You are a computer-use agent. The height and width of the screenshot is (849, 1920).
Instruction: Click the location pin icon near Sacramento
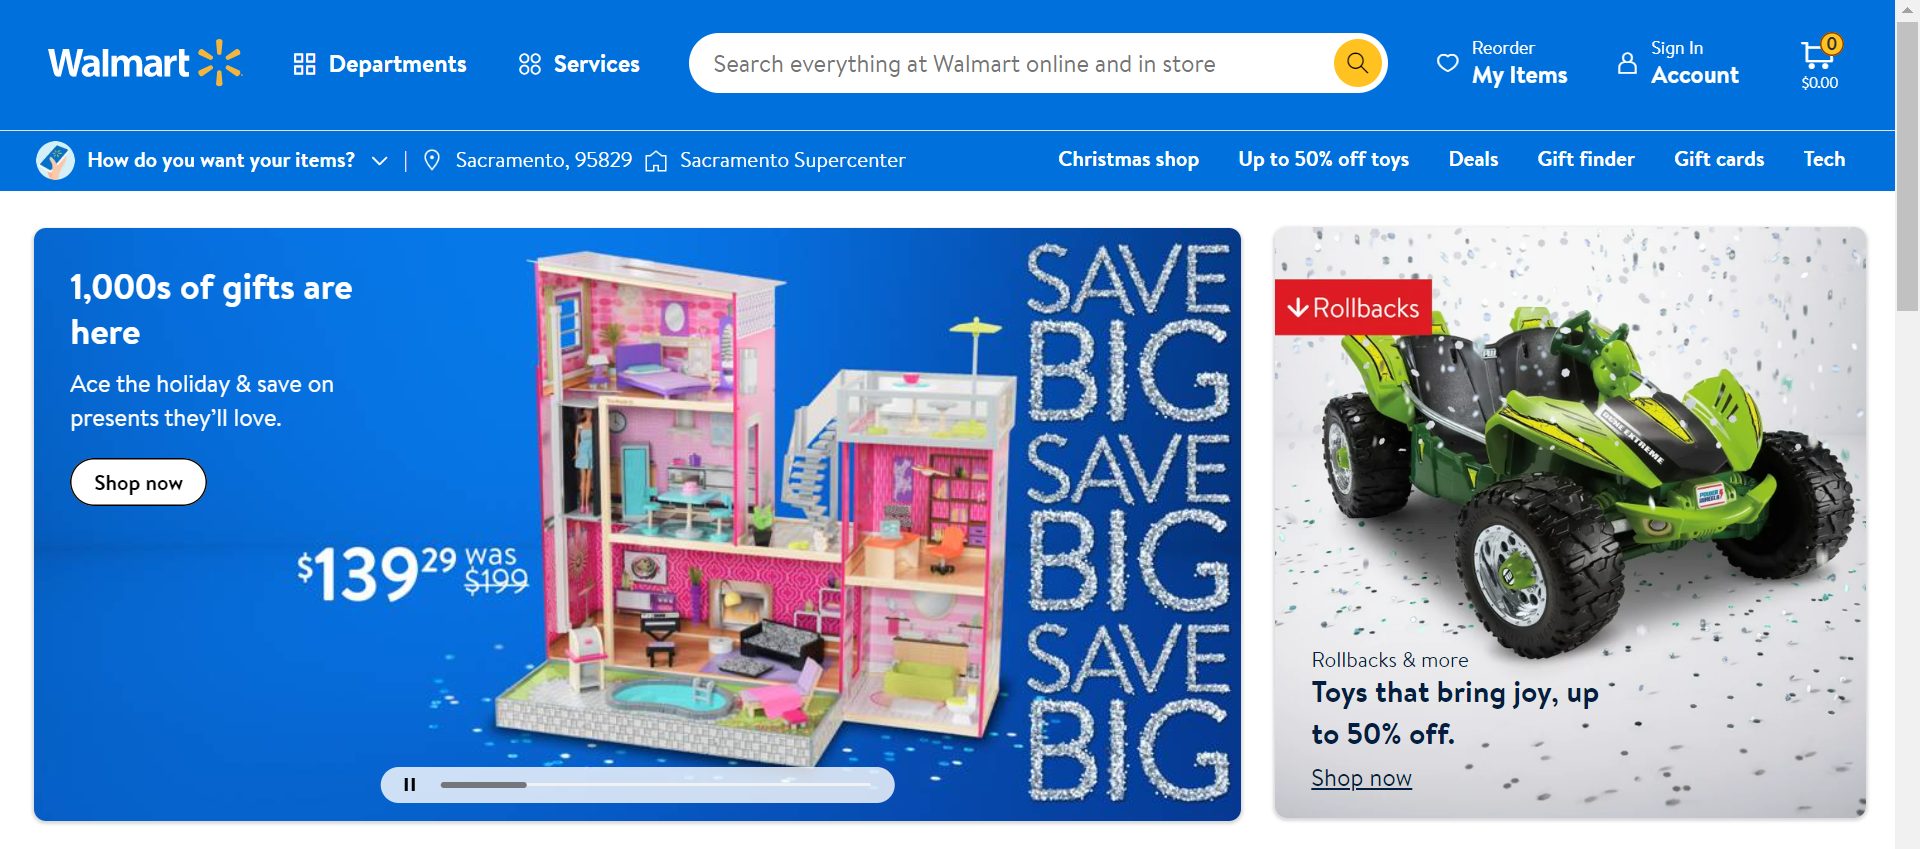click(x=432, y=160)
